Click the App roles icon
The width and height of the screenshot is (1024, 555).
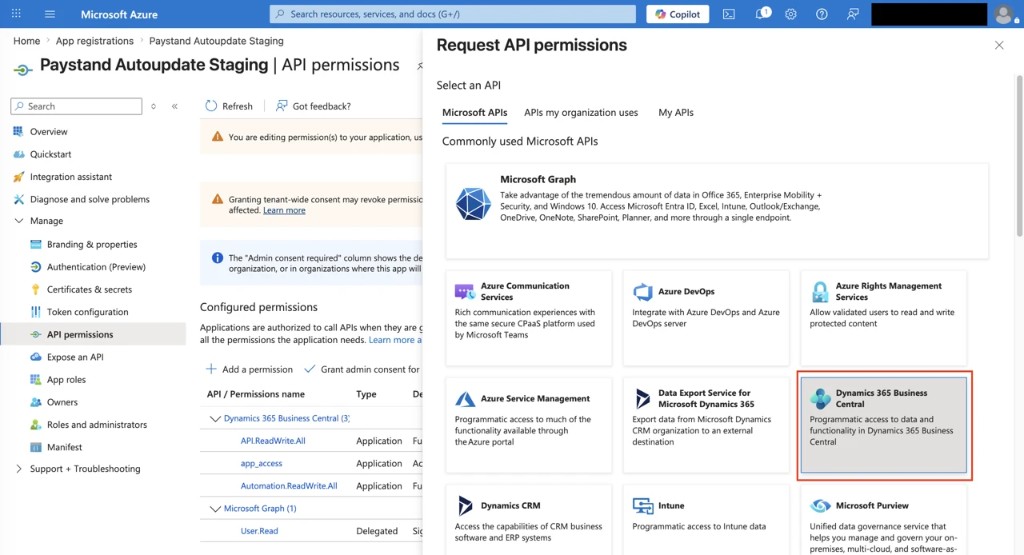click(x=36, y=379)
